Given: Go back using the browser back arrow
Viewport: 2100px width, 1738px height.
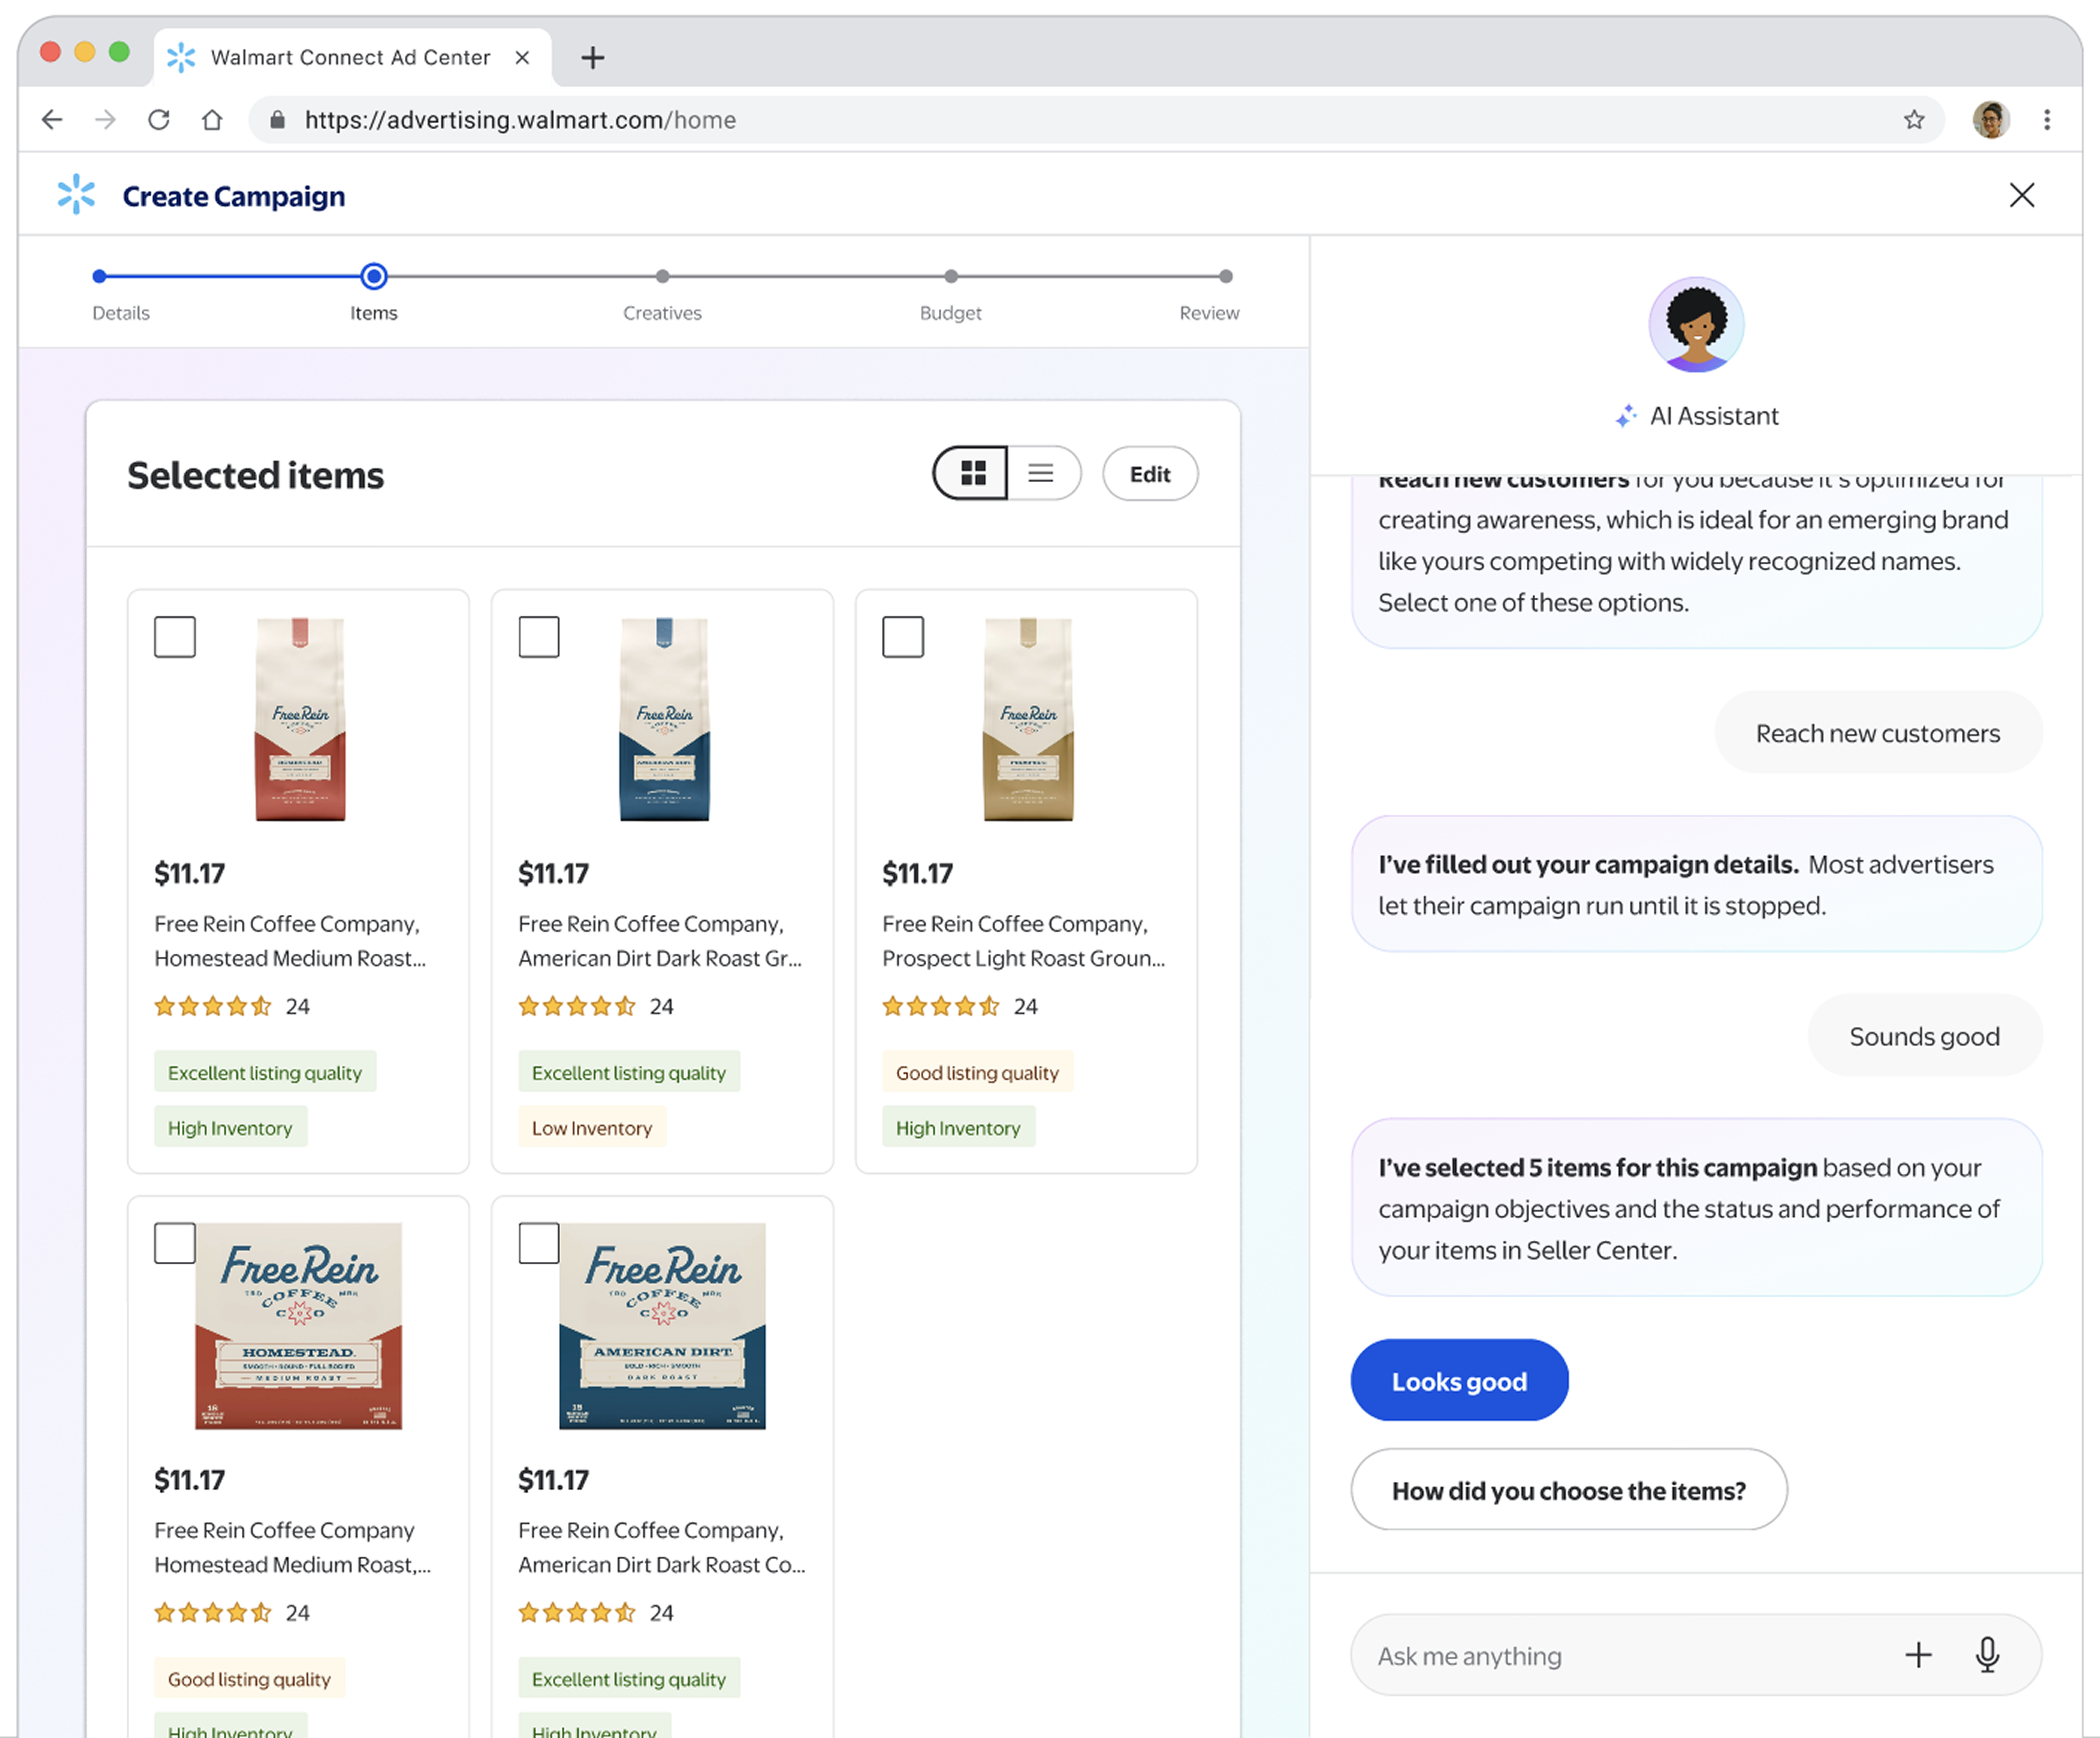Looking at the screenshot, I should point(52,120).
